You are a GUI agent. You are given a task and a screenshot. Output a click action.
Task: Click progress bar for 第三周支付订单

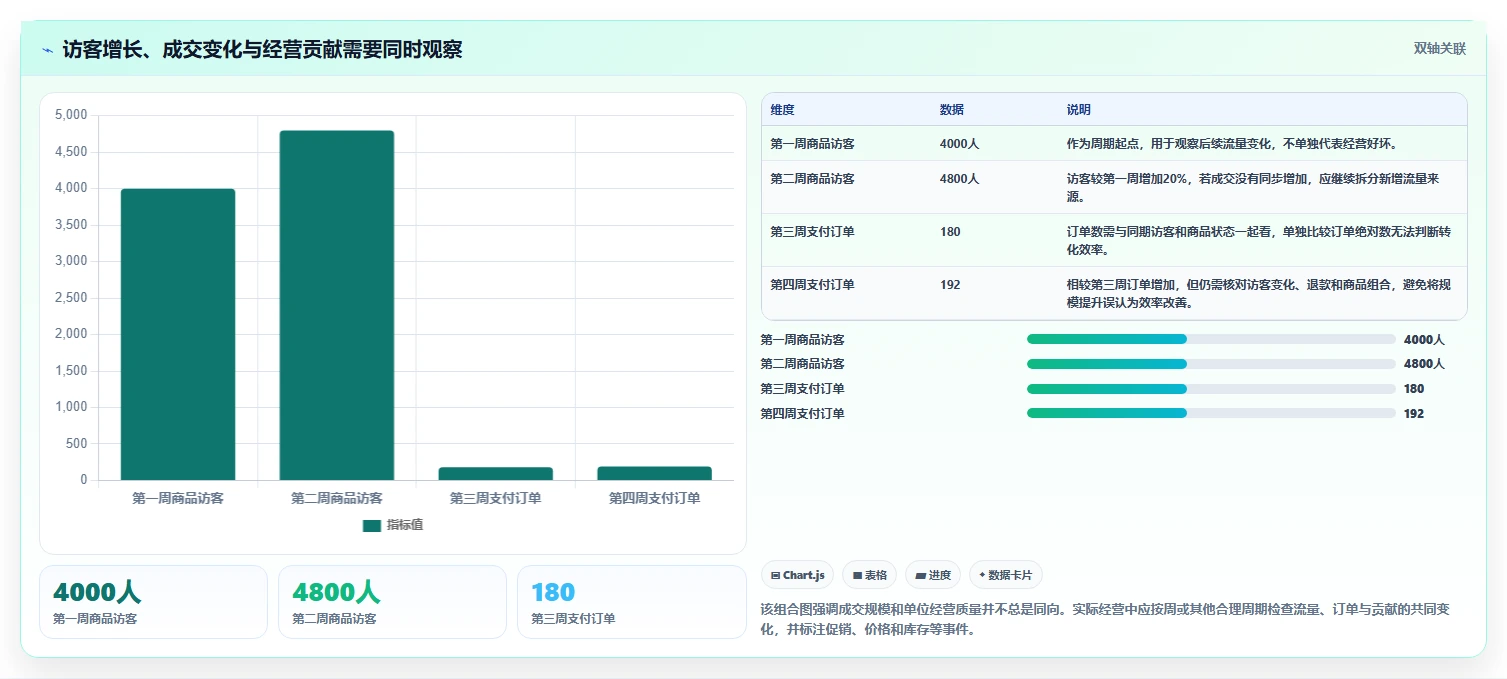[1211, 389]
